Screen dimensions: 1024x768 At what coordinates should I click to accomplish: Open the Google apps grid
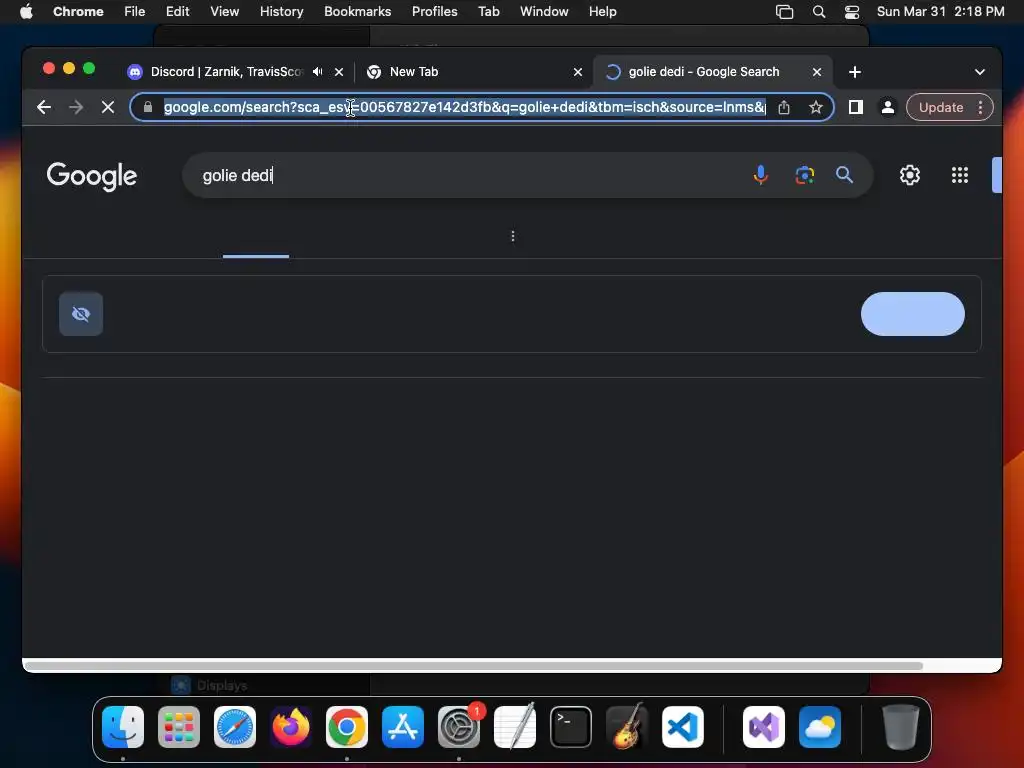[x=959, y=175]
